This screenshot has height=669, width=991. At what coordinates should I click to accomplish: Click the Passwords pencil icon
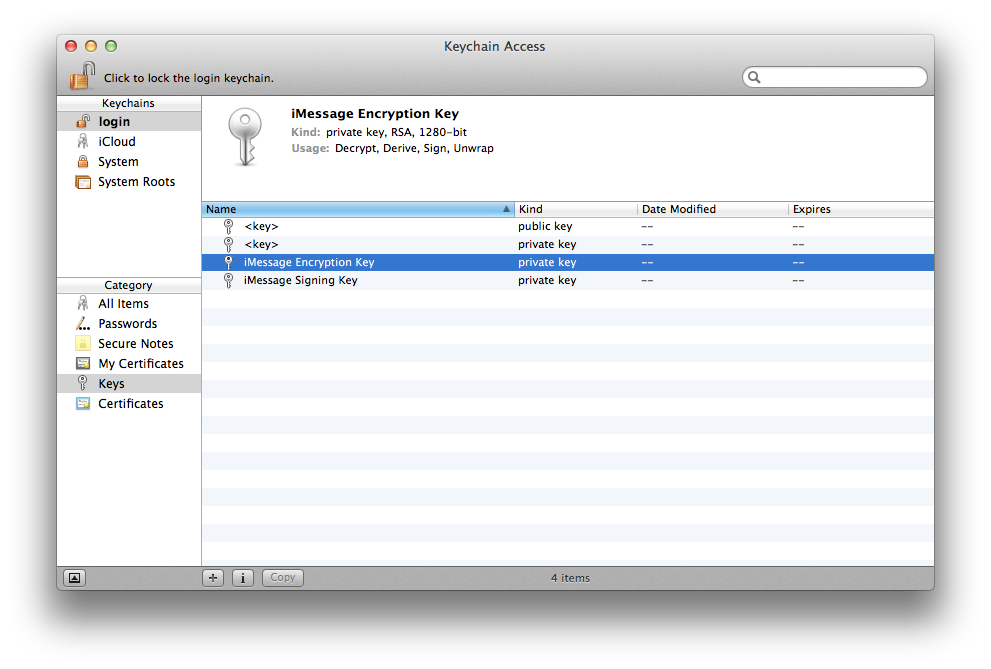(x=83, y=323)
